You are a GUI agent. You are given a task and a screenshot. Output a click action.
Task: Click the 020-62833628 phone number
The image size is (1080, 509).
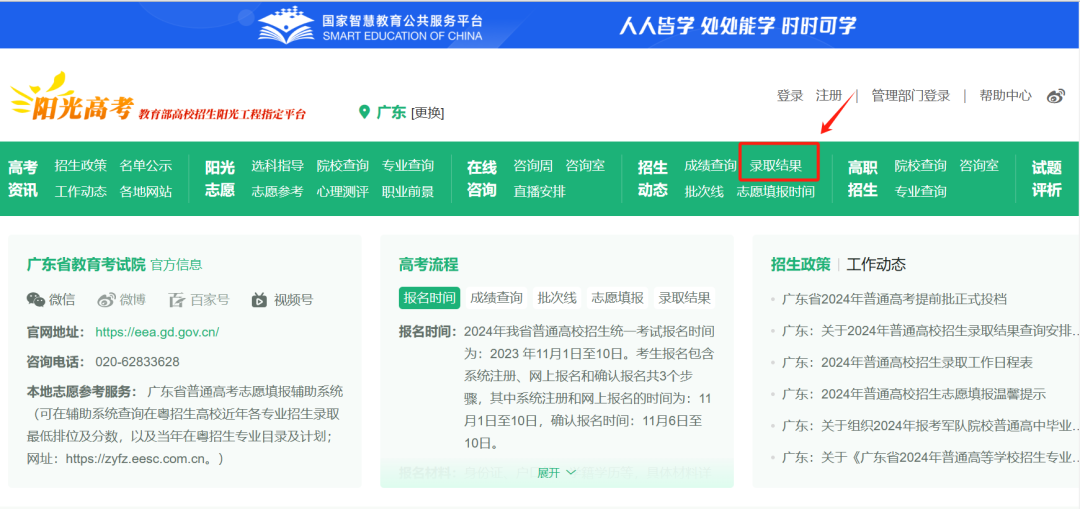[137, 362]
